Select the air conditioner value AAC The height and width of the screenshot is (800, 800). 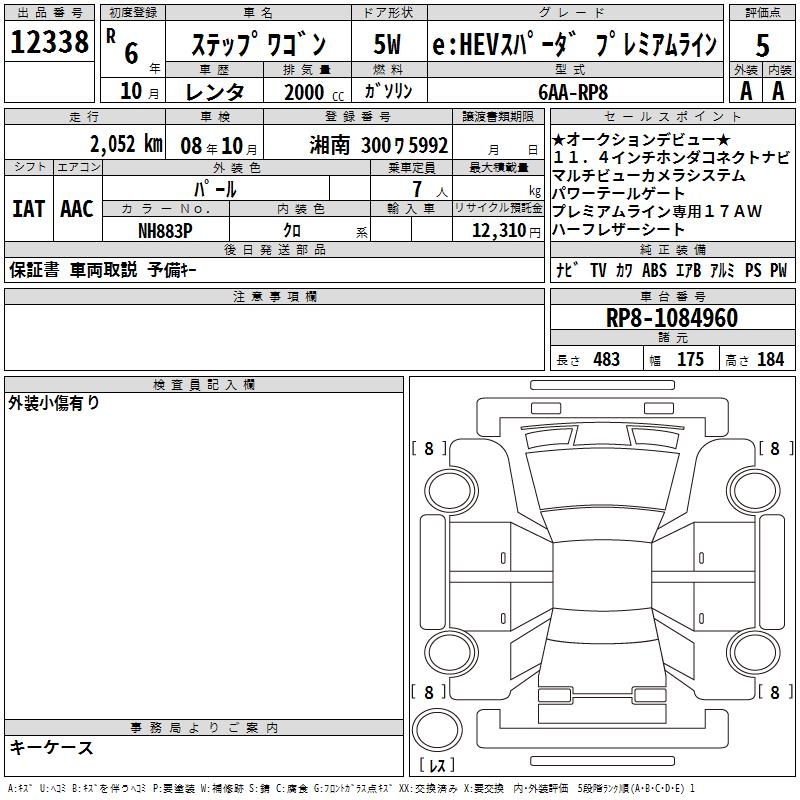[77, 209]
